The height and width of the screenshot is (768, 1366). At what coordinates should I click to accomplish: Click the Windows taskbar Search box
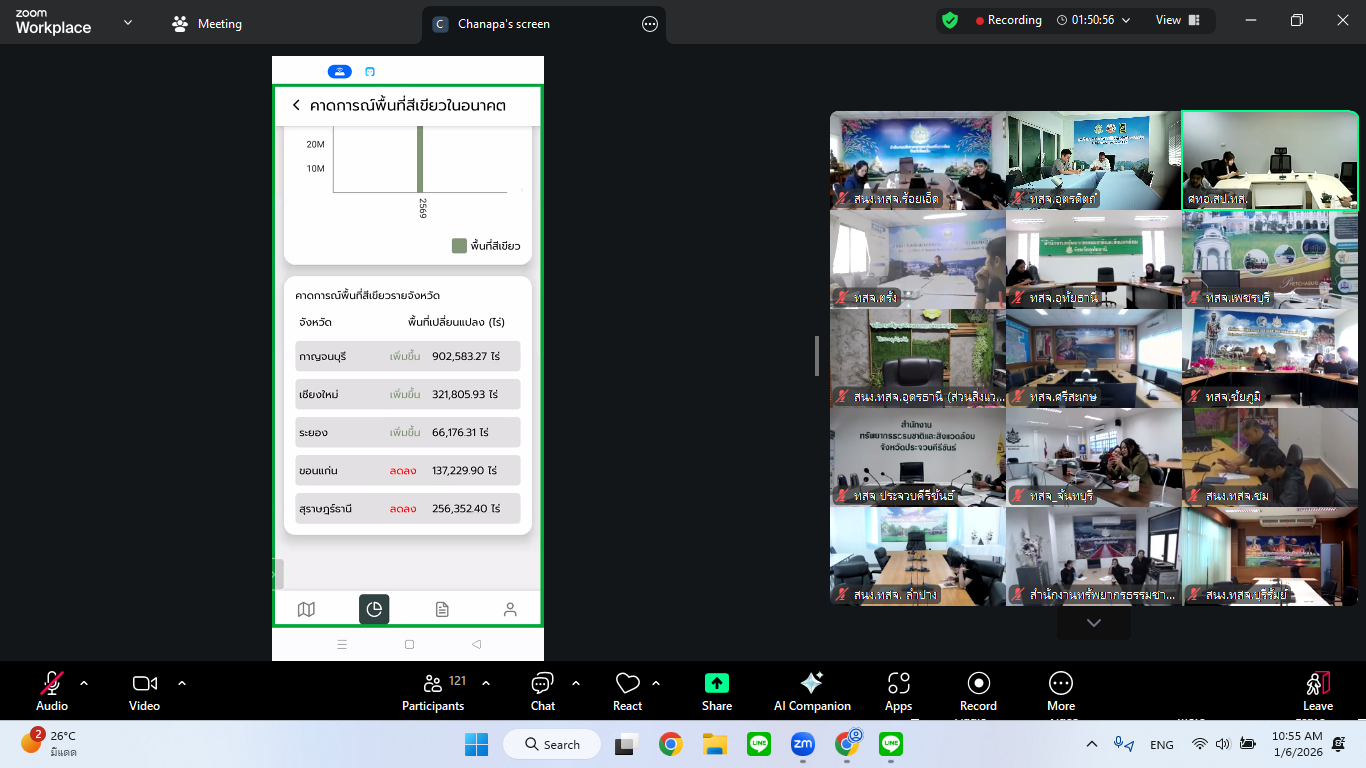[551, 744]
